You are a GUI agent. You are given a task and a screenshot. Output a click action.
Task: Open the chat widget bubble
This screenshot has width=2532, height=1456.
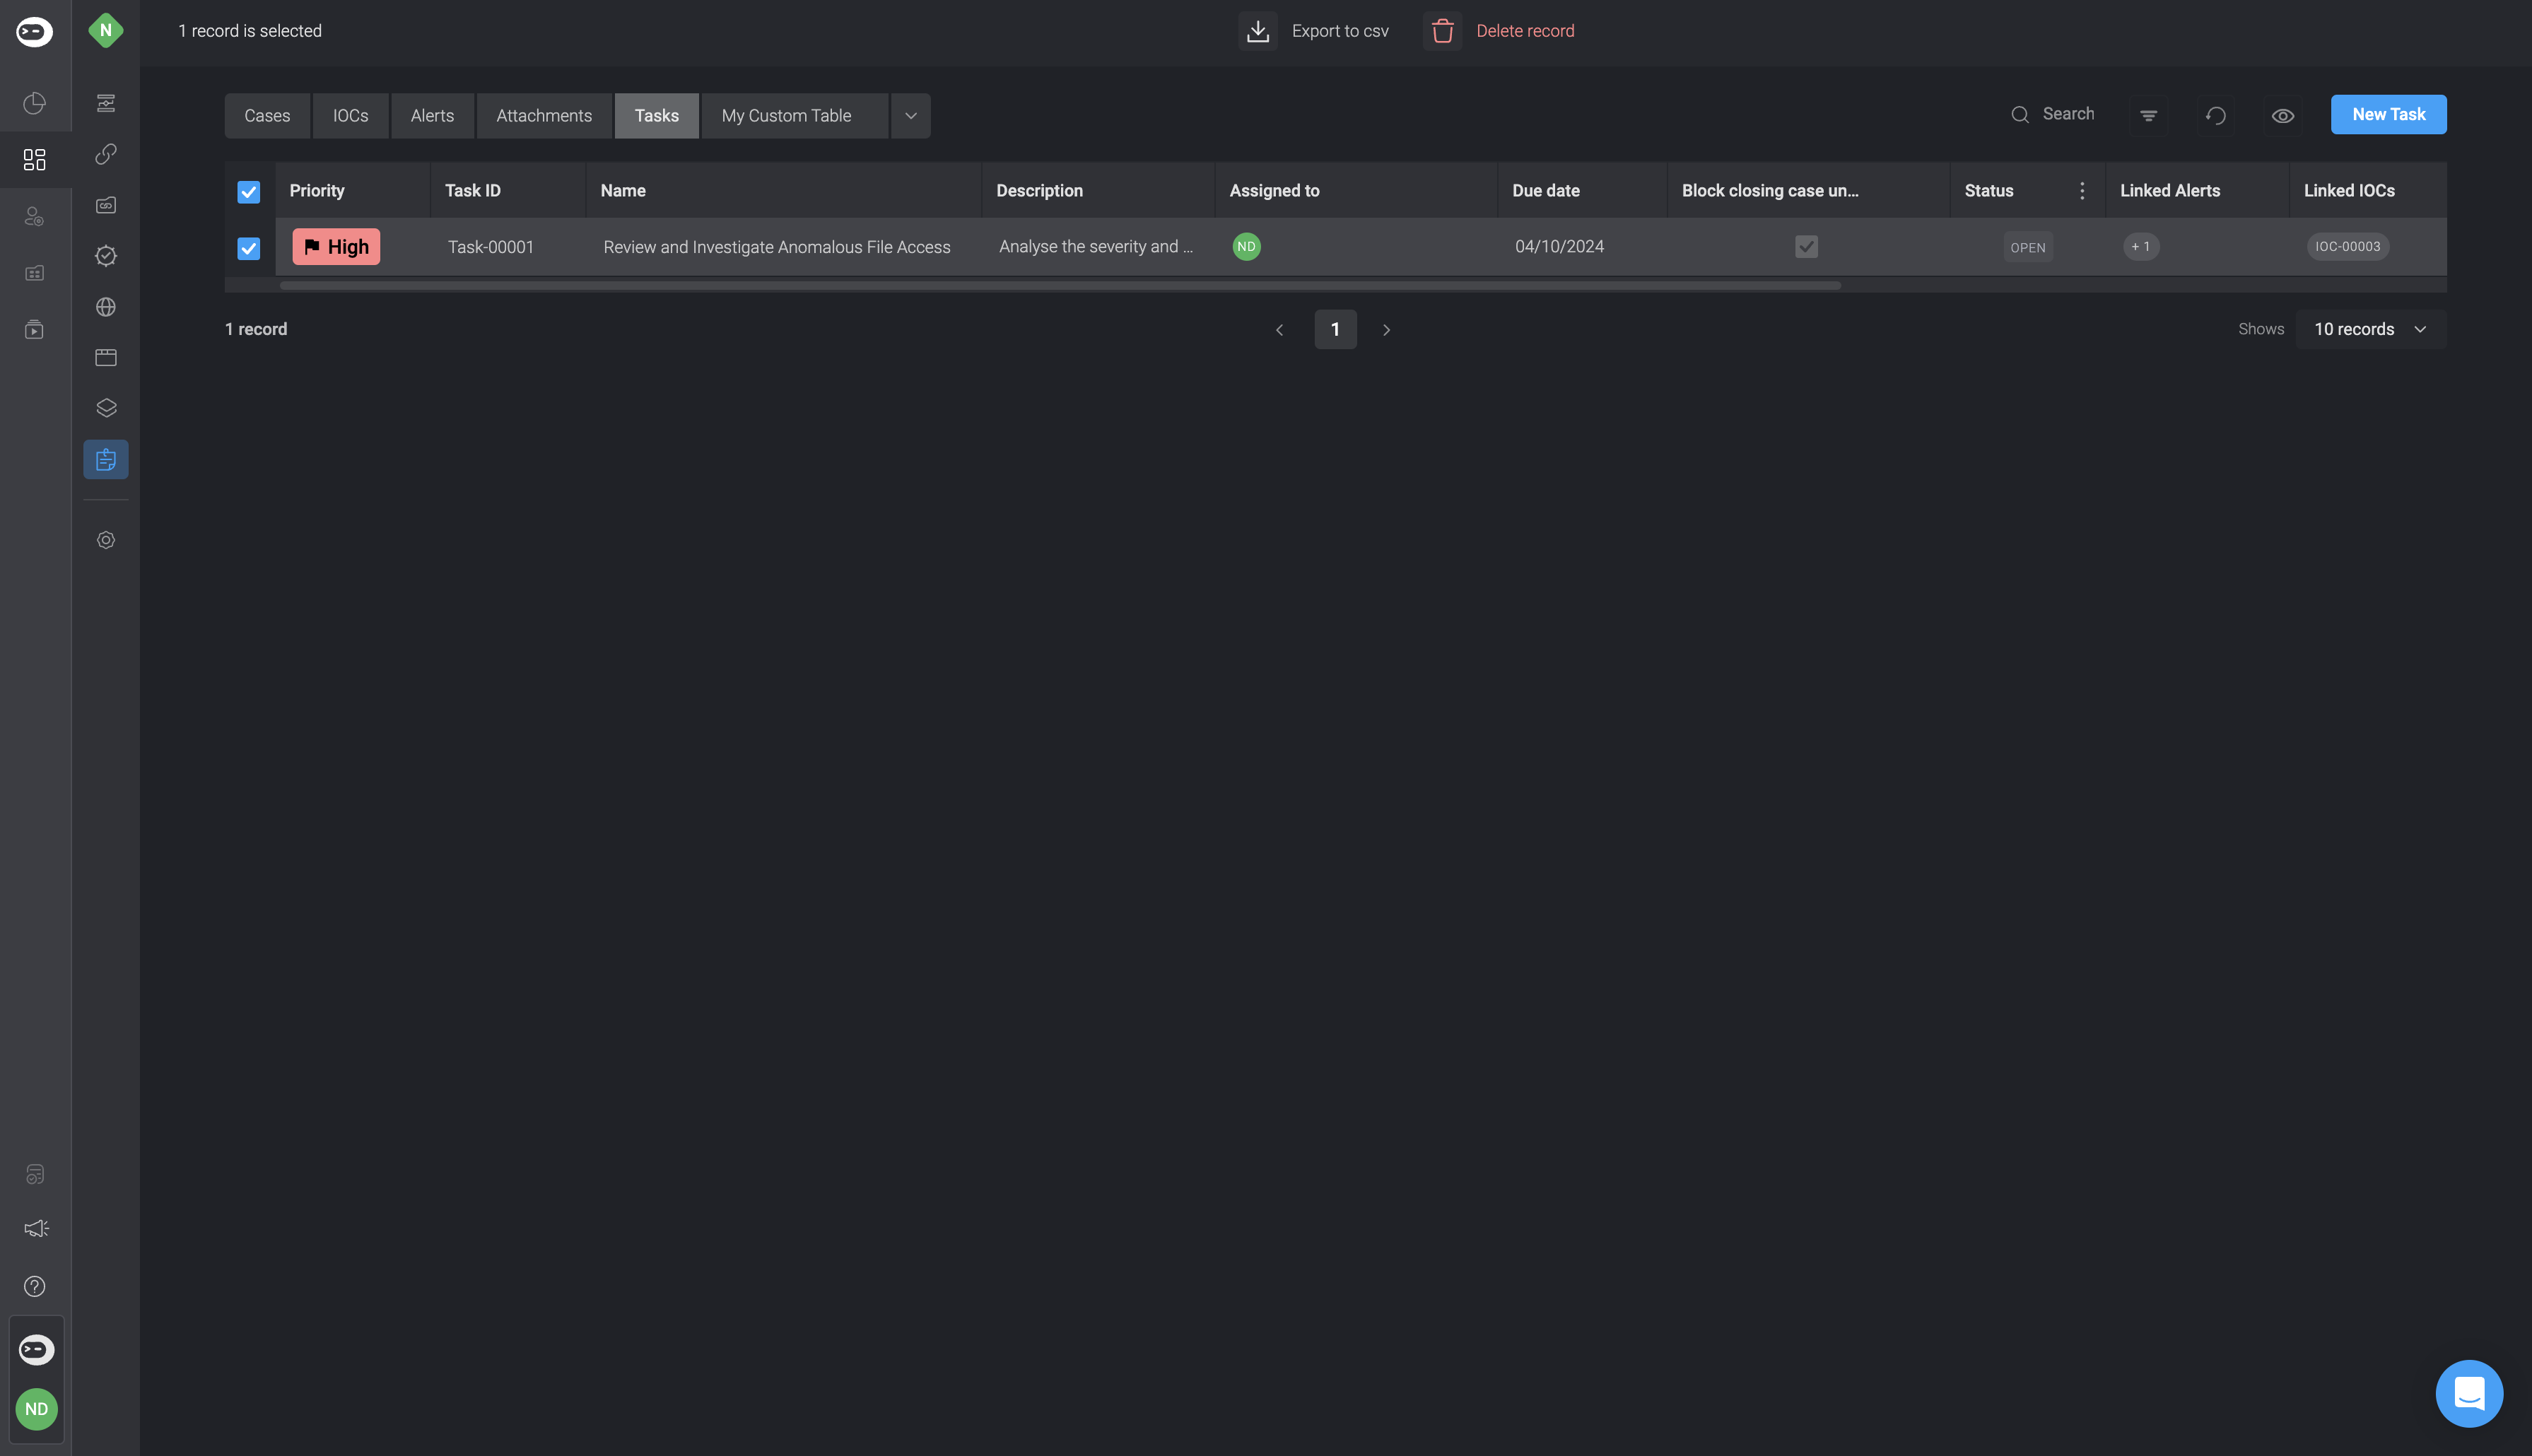tap(2469, 1393)
